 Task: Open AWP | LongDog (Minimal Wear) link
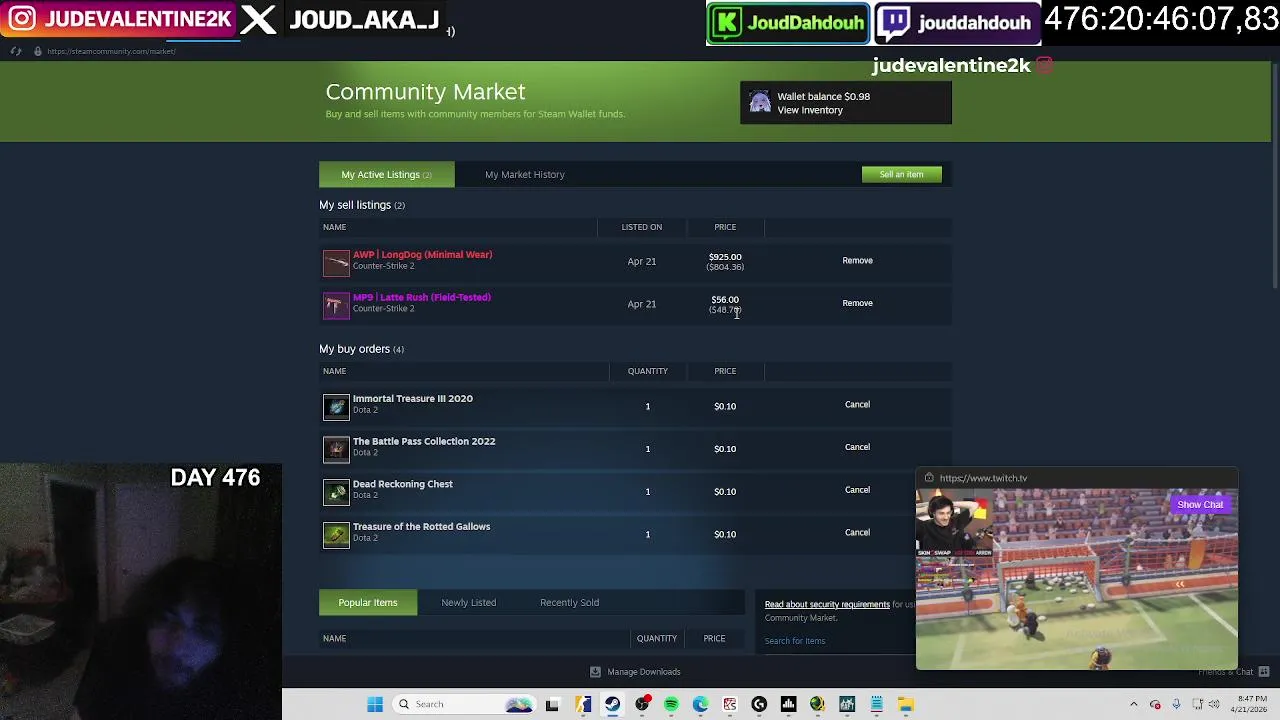tap(422, 255)
